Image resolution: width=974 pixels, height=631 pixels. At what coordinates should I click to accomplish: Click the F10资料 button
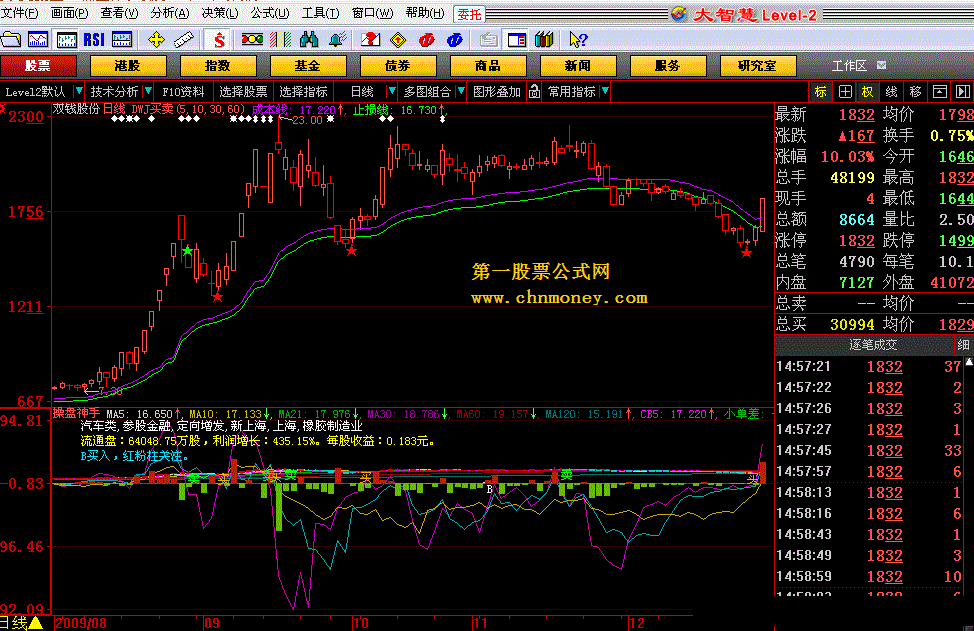pyautogui.click(x=183, y=92)
